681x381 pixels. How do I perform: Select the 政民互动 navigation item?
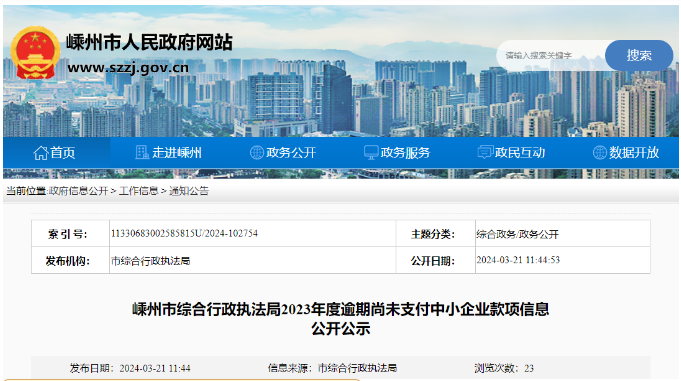(512, 152)
